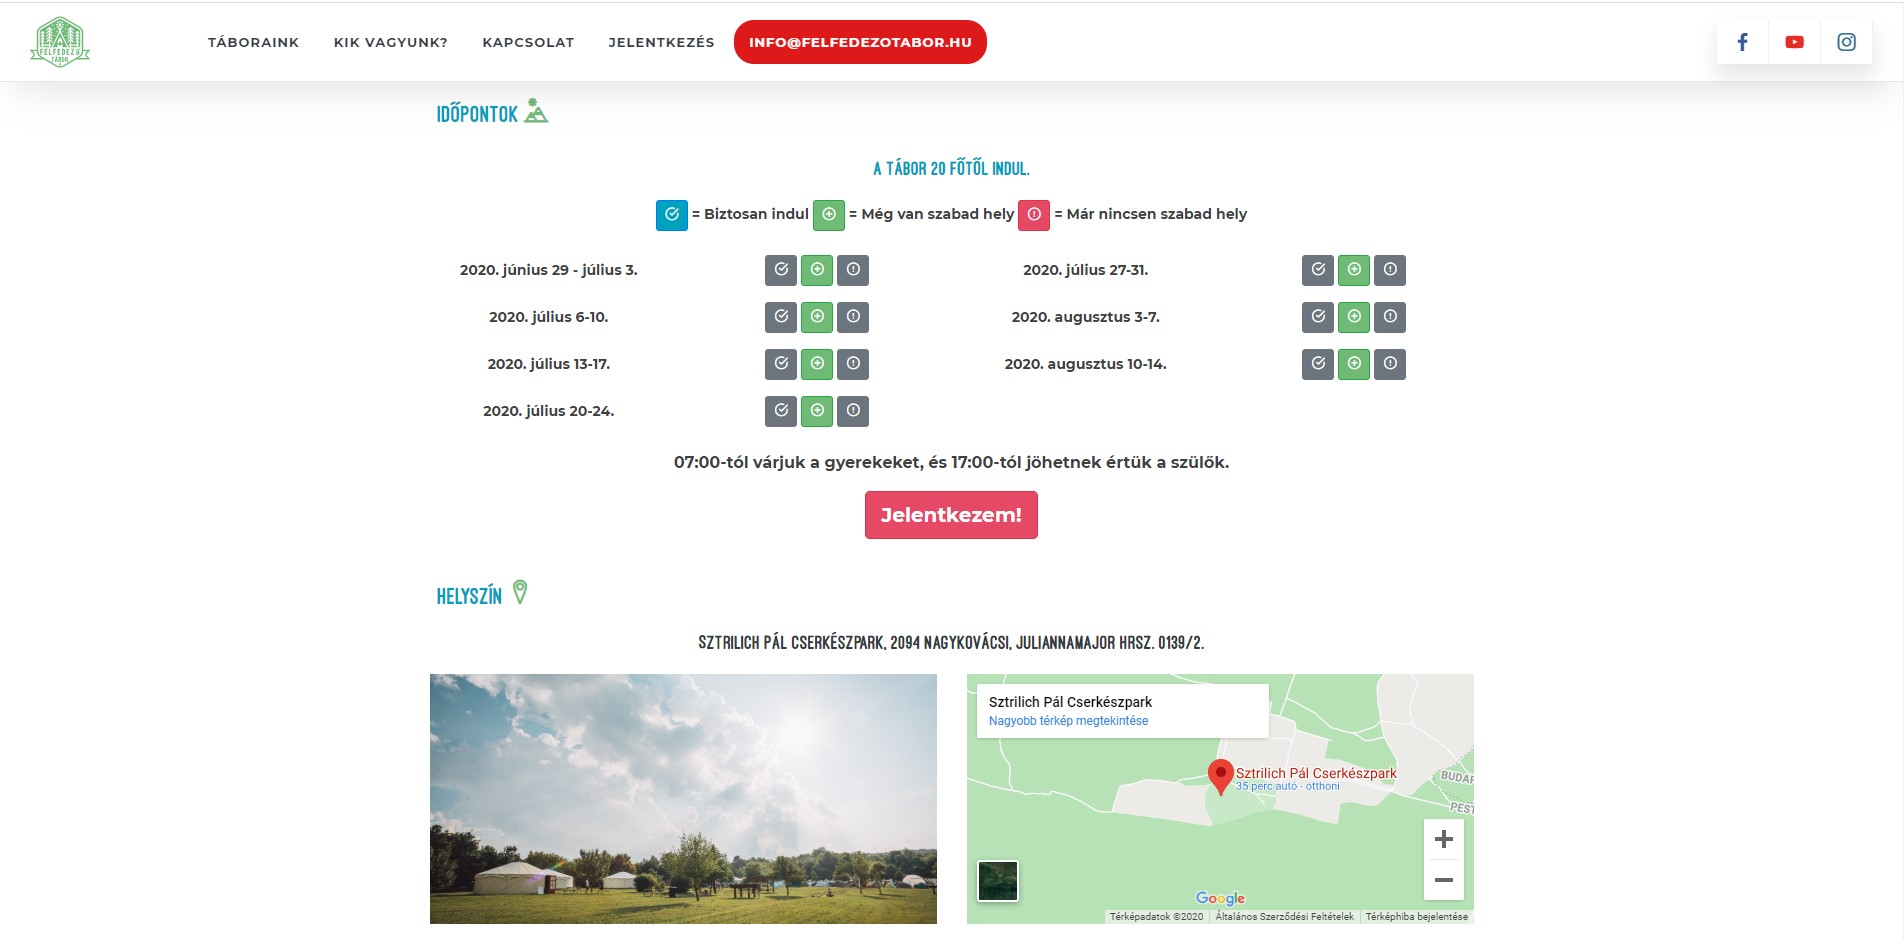
Task: Open the Instagram profile icon
Action: (1846, 42)
